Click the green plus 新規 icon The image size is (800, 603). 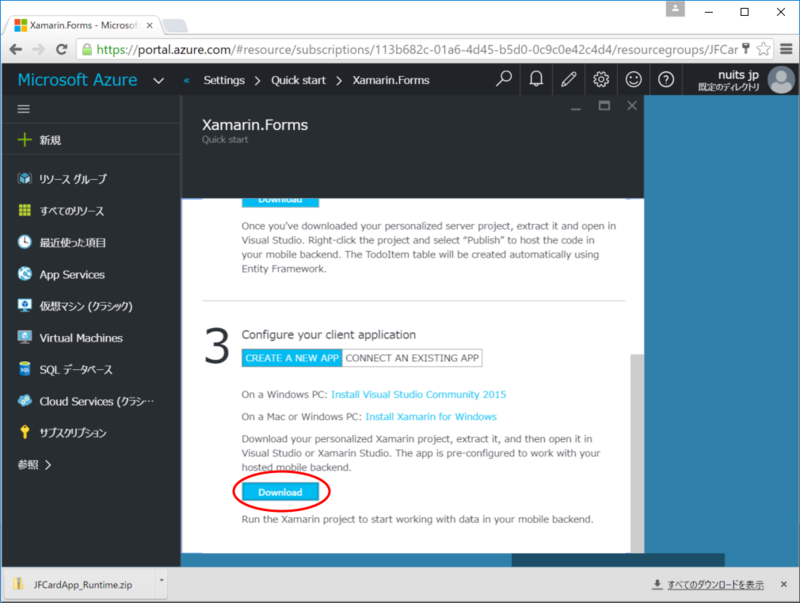[x=24, y=140]
